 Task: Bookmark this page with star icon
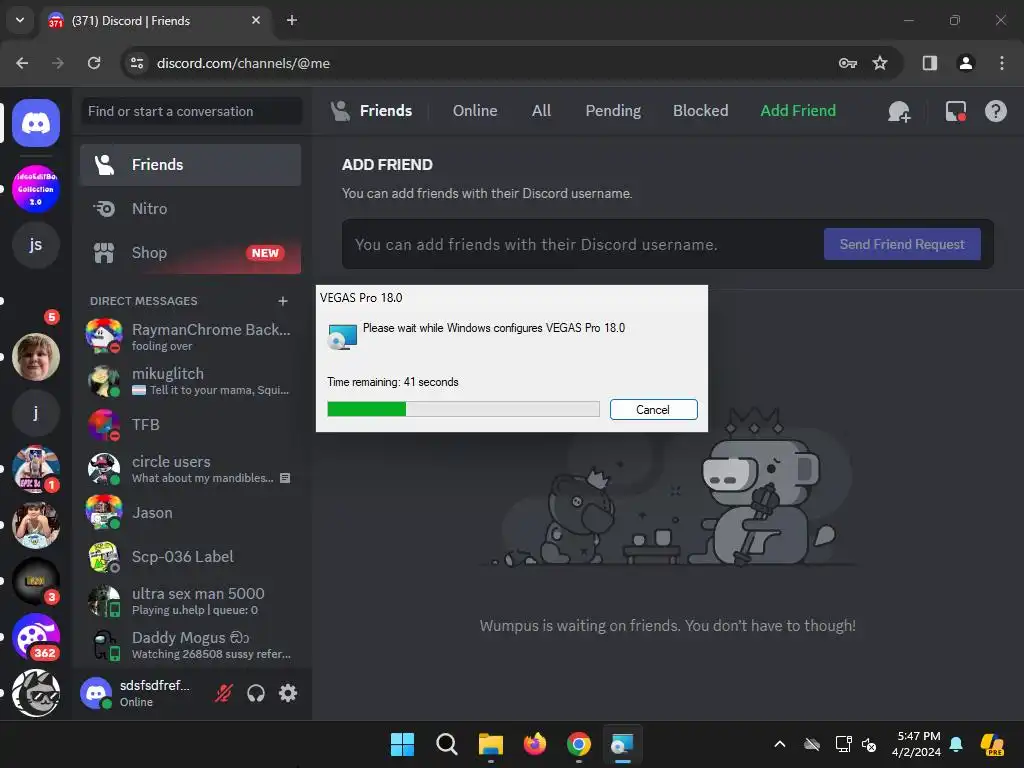click(x=880, y=63)
